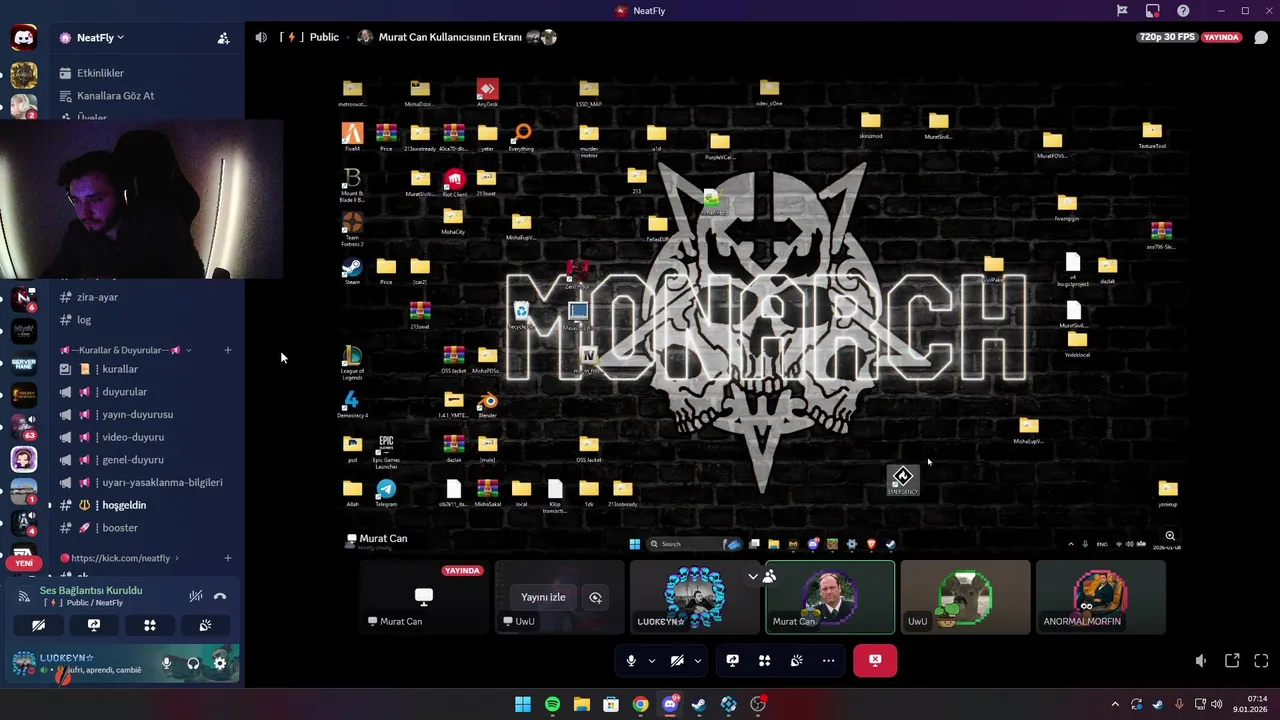Share your screen from the voice panel
The width and height of the screenshot is (1280, 720).
coord(94,625)
